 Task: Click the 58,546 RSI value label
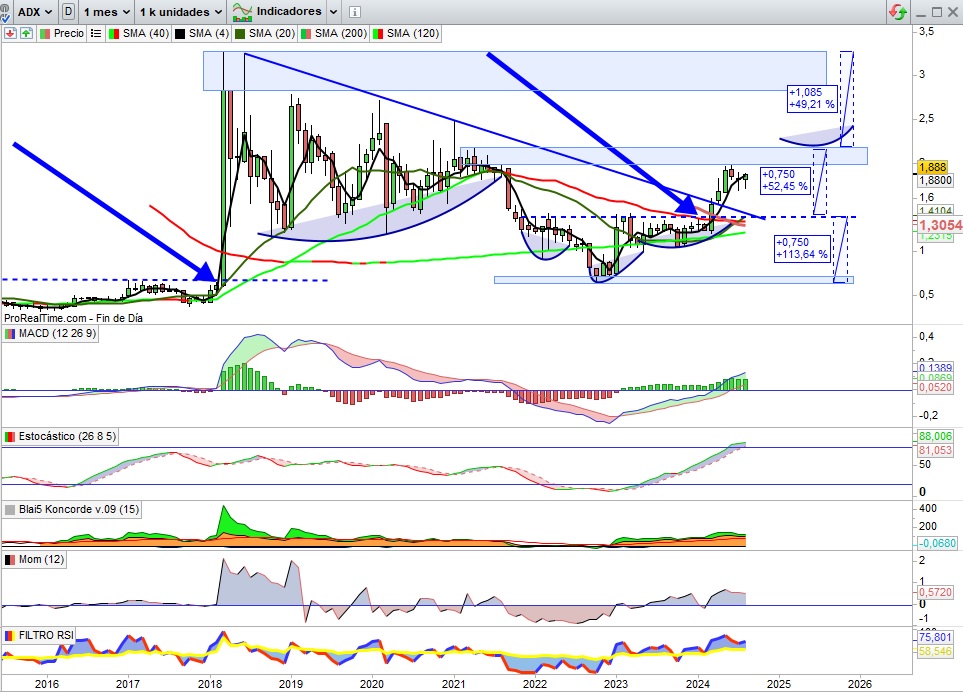click(935, 651)
